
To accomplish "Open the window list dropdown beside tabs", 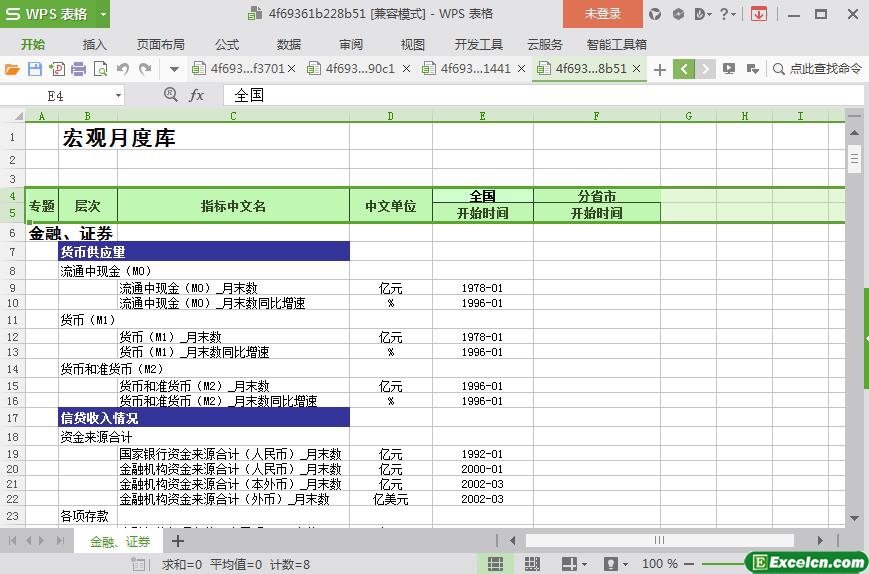I will 752,69.
